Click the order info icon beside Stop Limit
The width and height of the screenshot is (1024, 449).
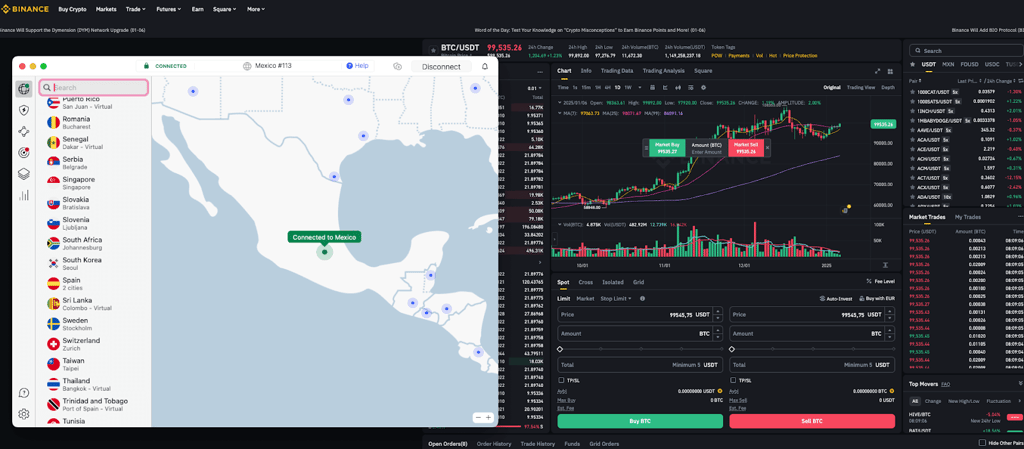pos(643,298)
